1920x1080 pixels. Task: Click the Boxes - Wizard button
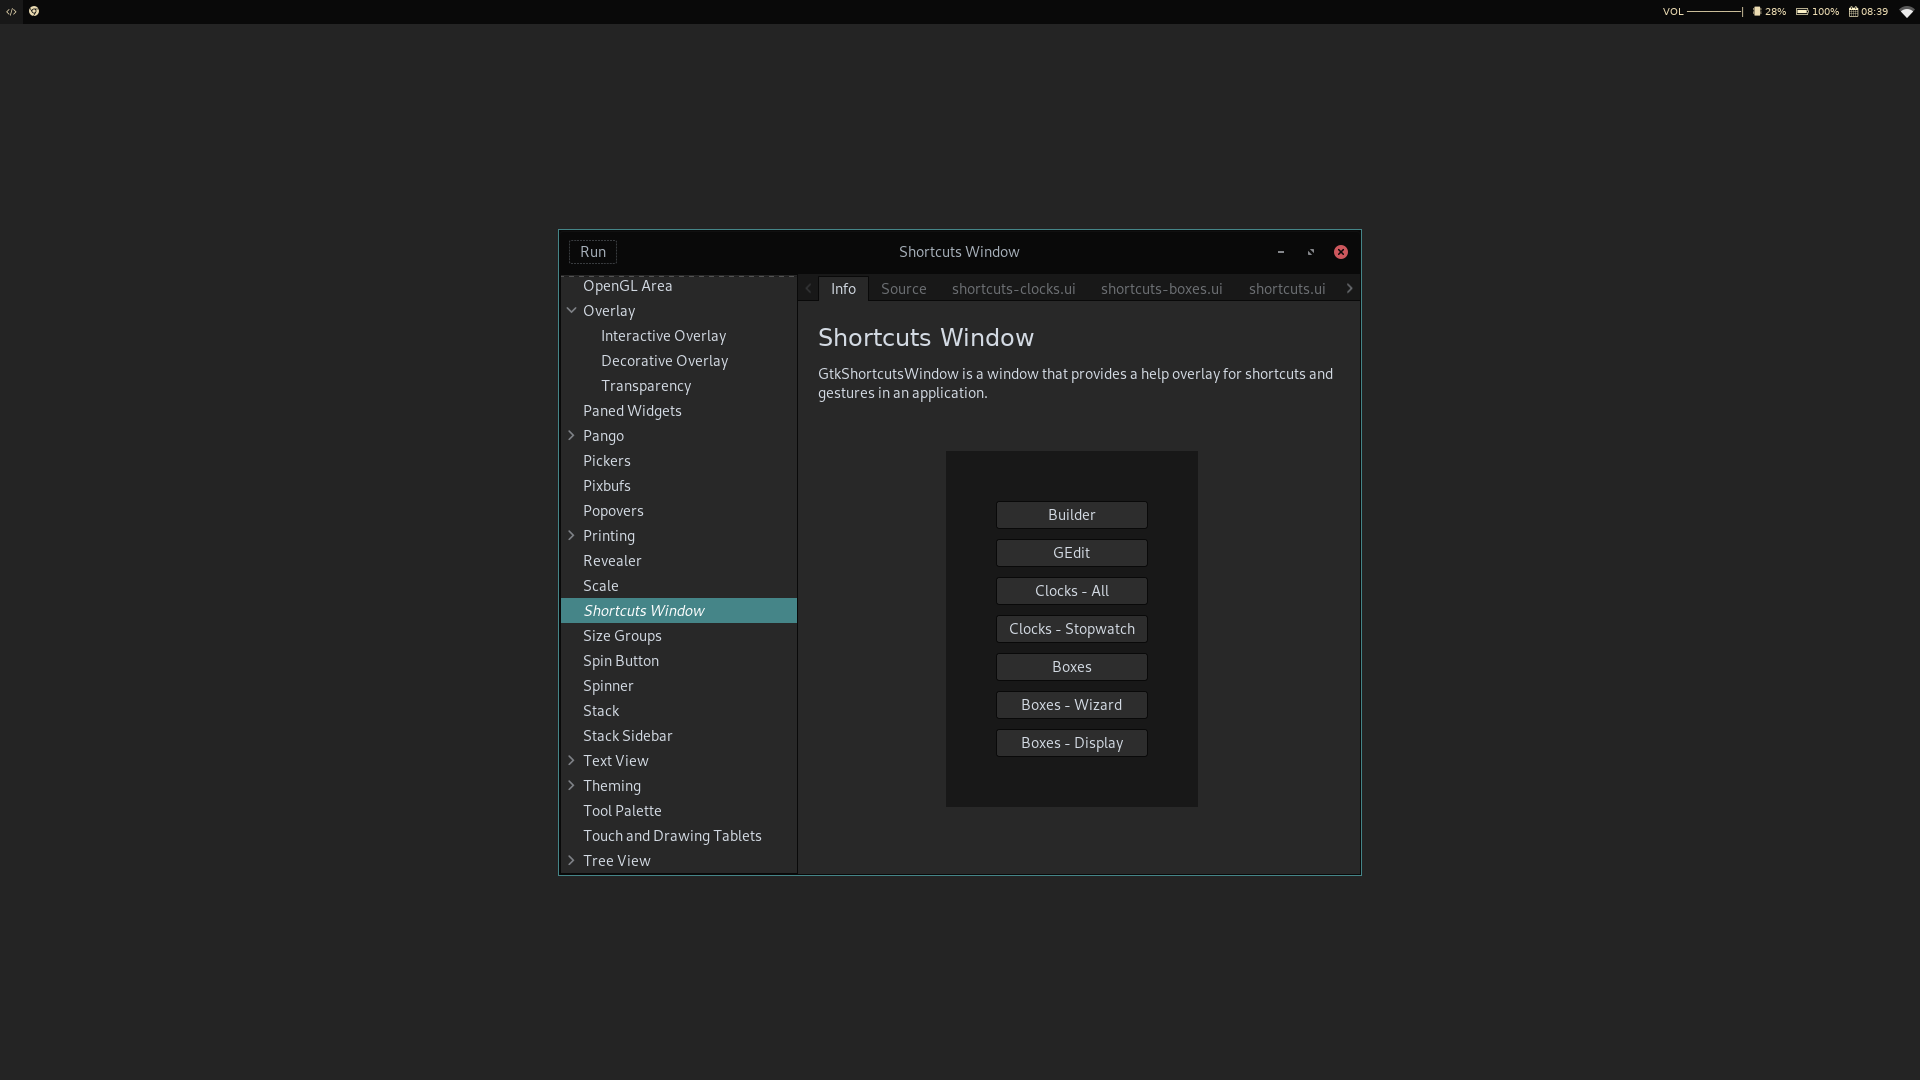1072,705
